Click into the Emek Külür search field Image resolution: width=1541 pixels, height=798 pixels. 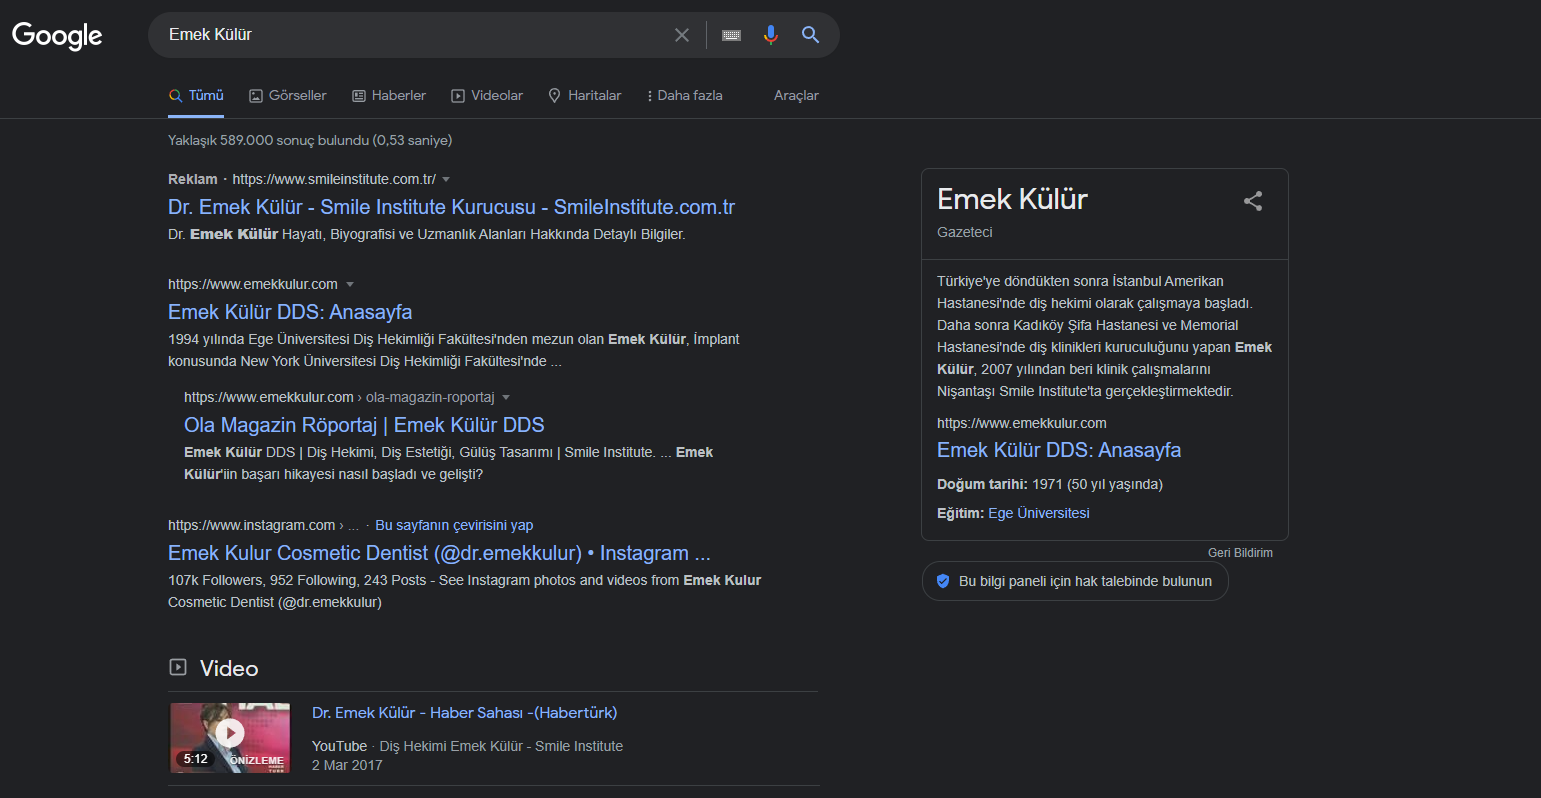(415, 35)
